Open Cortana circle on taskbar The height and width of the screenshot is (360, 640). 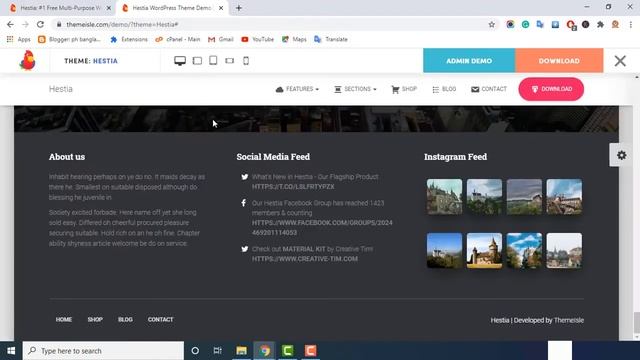click(x=195, y=351)
